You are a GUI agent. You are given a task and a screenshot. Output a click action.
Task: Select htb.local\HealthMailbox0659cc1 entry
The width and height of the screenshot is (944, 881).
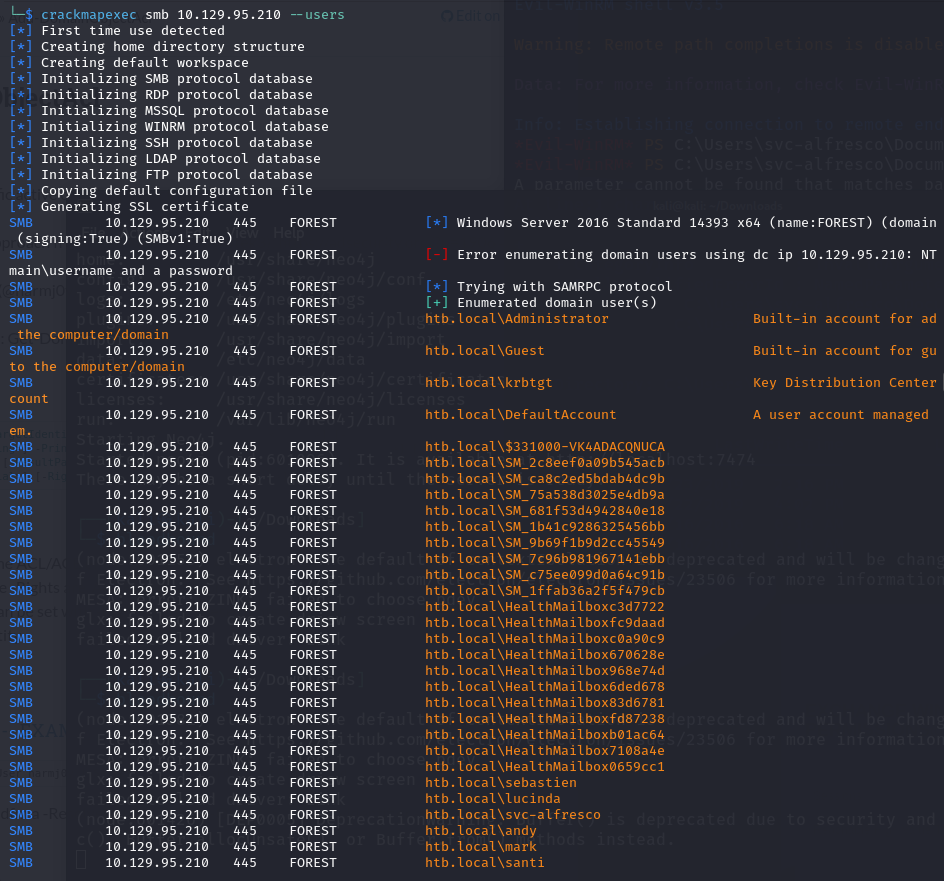544,767
